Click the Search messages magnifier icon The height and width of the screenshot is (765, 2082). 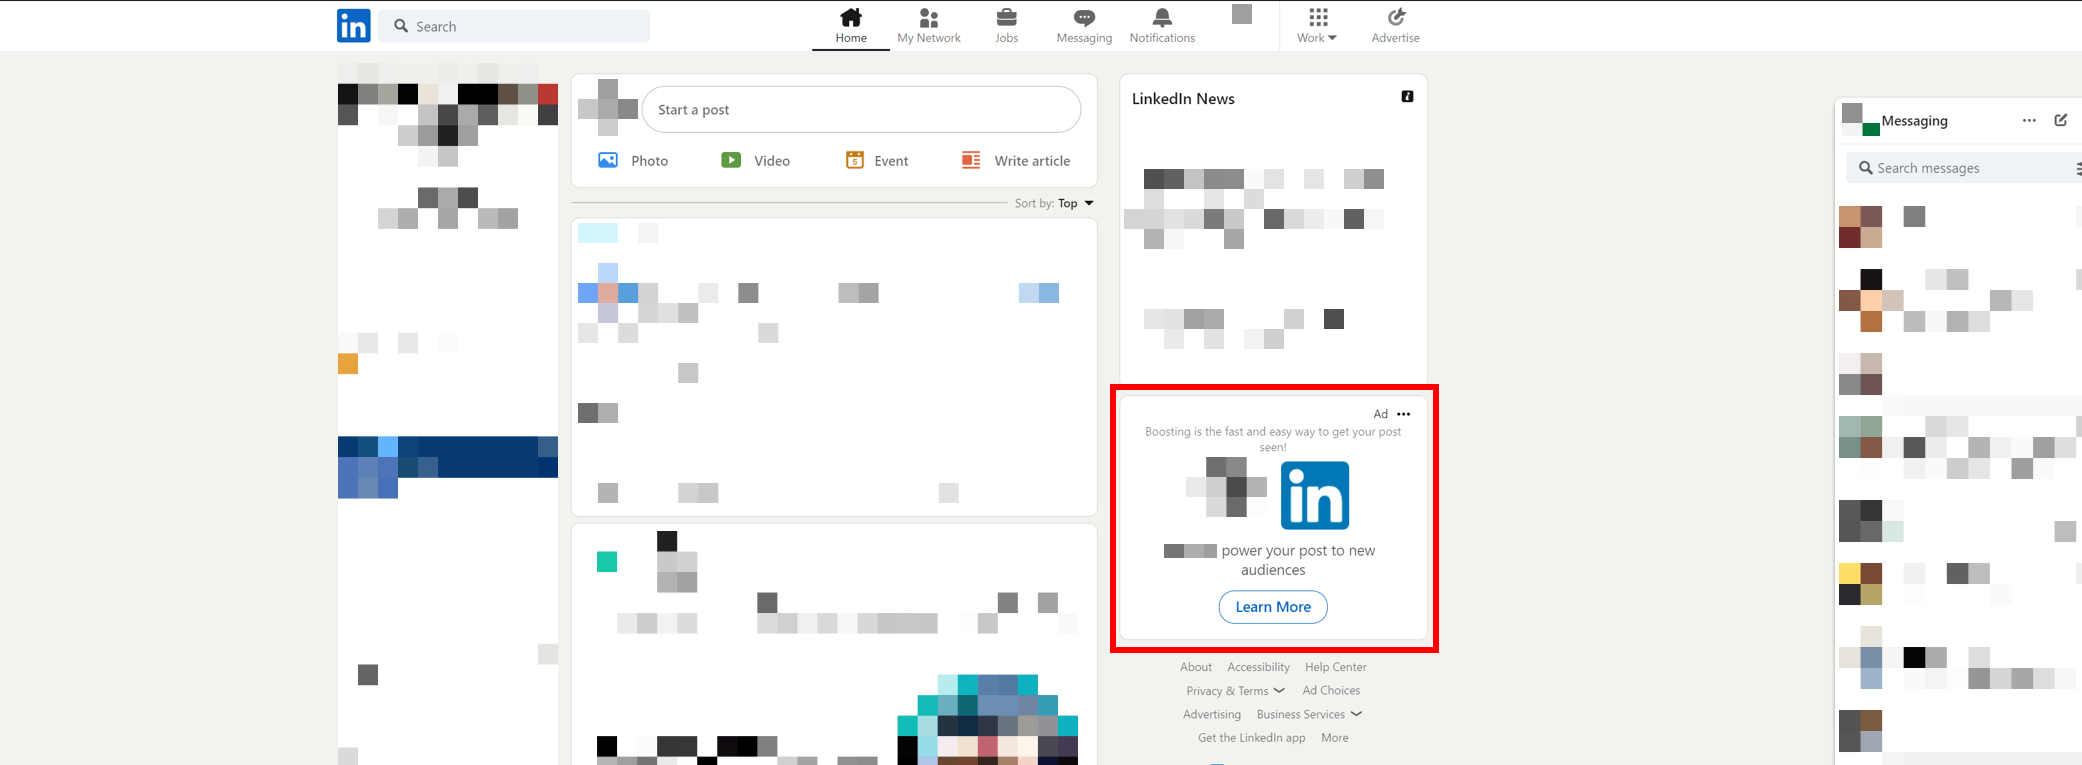[x=1866, y=168]
